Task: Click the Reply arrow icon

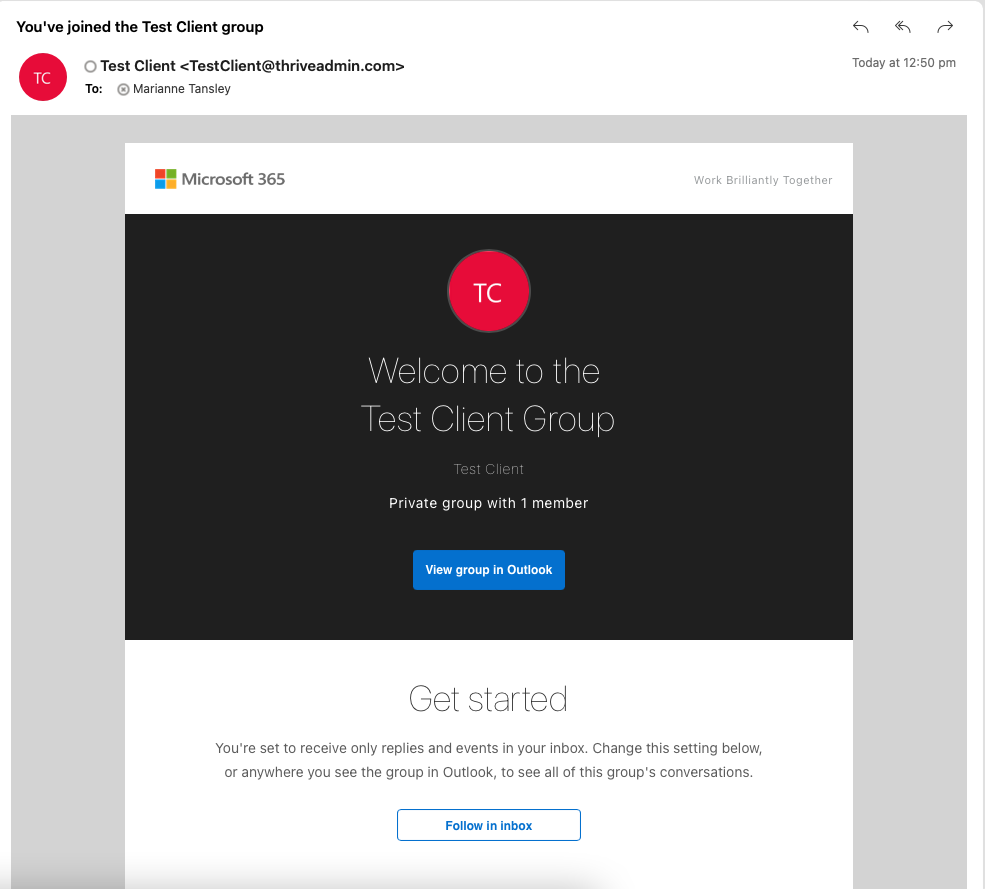Action: [x=861, y=27]
